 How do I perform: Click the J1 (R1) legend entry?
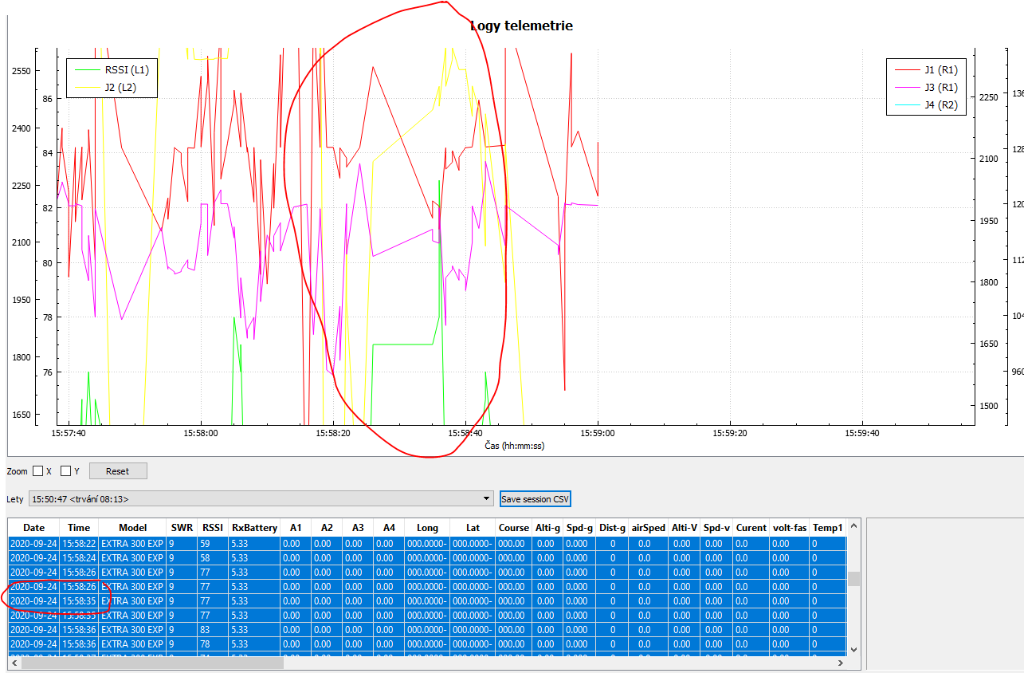tap(940, 70)
